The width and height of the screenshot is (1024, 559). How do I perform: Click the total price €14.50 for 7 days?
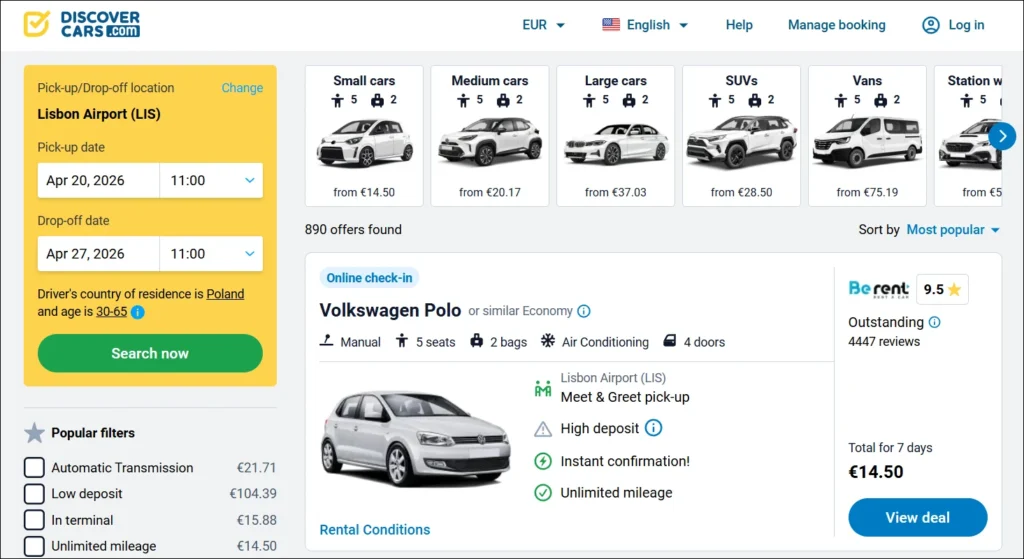pos(876,471)
